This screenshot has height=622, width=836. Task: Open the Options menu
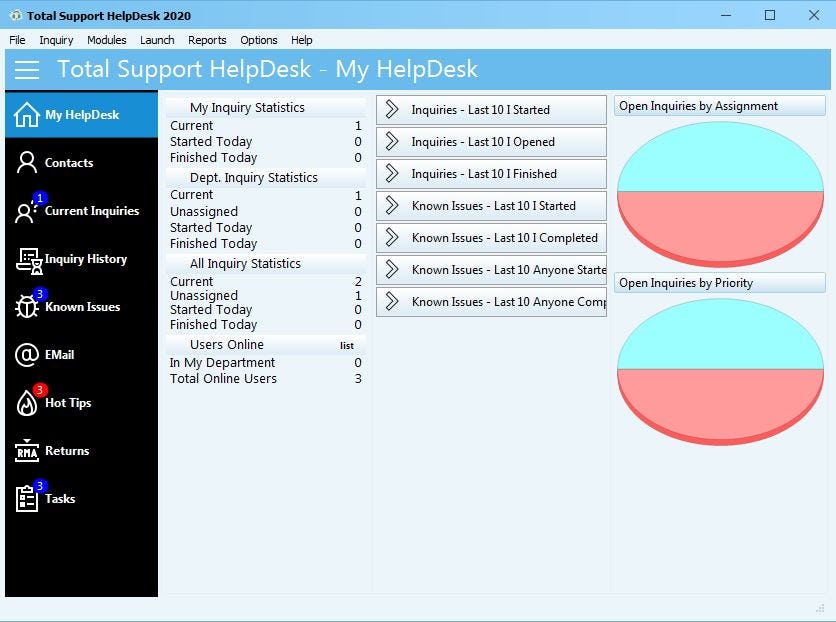coord(258,40)
